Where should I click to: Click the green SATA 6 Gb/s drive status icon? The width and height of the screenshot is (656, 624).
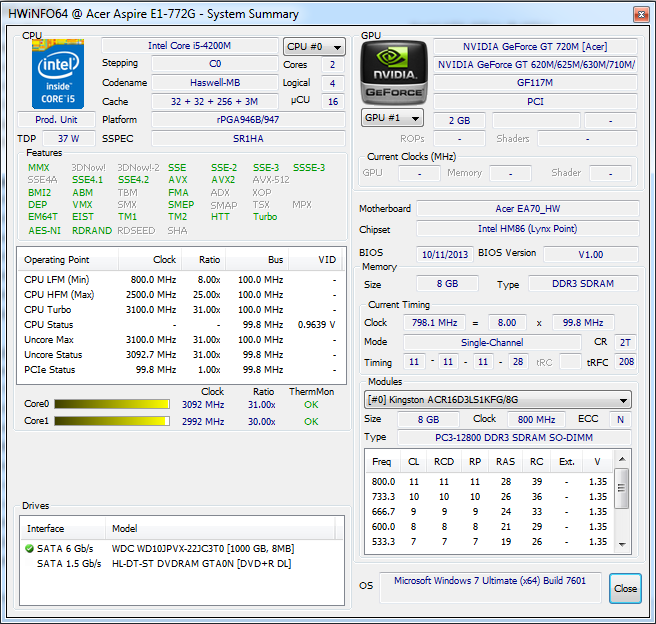[29, 548]
